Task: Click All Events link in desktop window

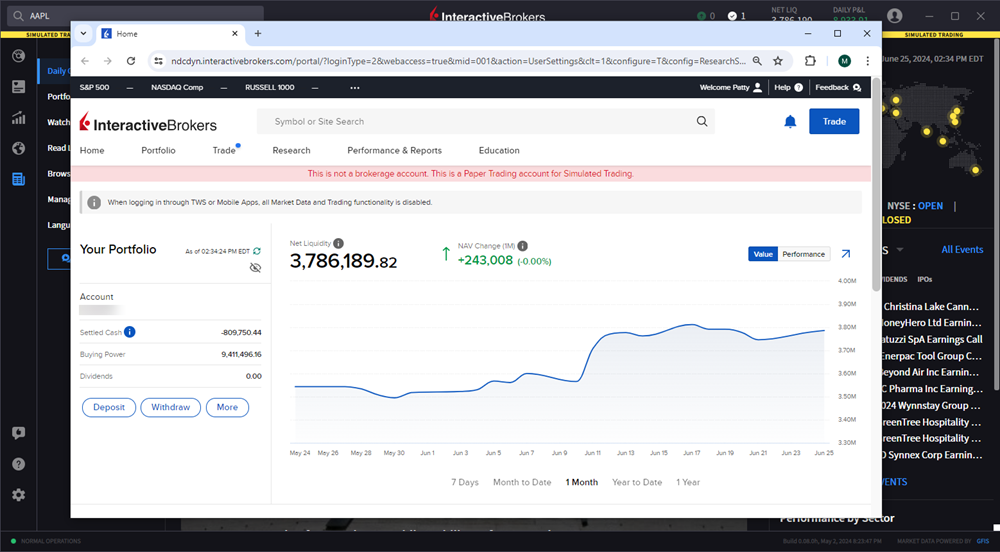Action: click(962, 249)
